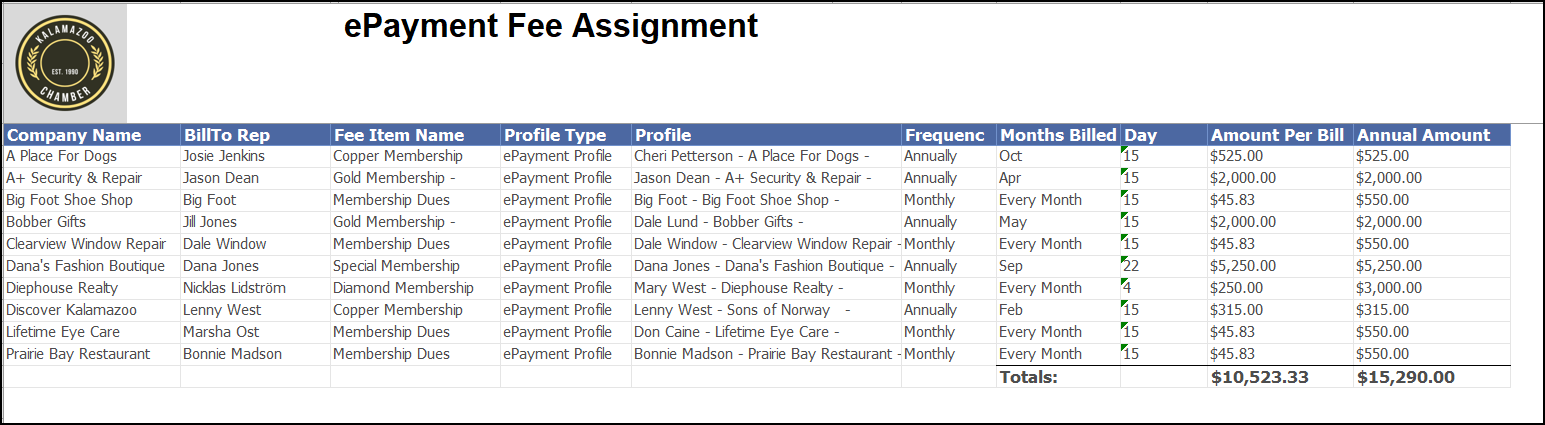Select the ePayment Fee Assignment title

click(x=551, y=27)
